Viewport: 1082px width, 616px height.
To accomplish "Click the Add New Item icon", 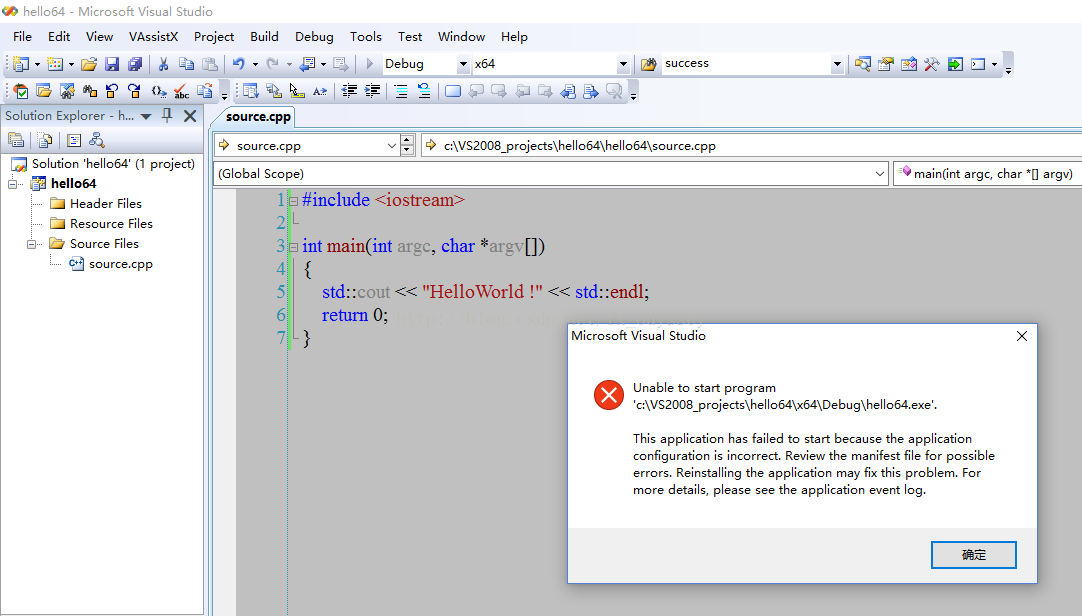I will point(55,64).
